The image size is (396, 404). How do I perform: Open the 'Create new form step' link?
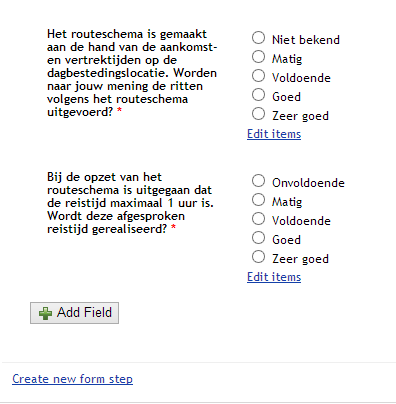point(72,379)
